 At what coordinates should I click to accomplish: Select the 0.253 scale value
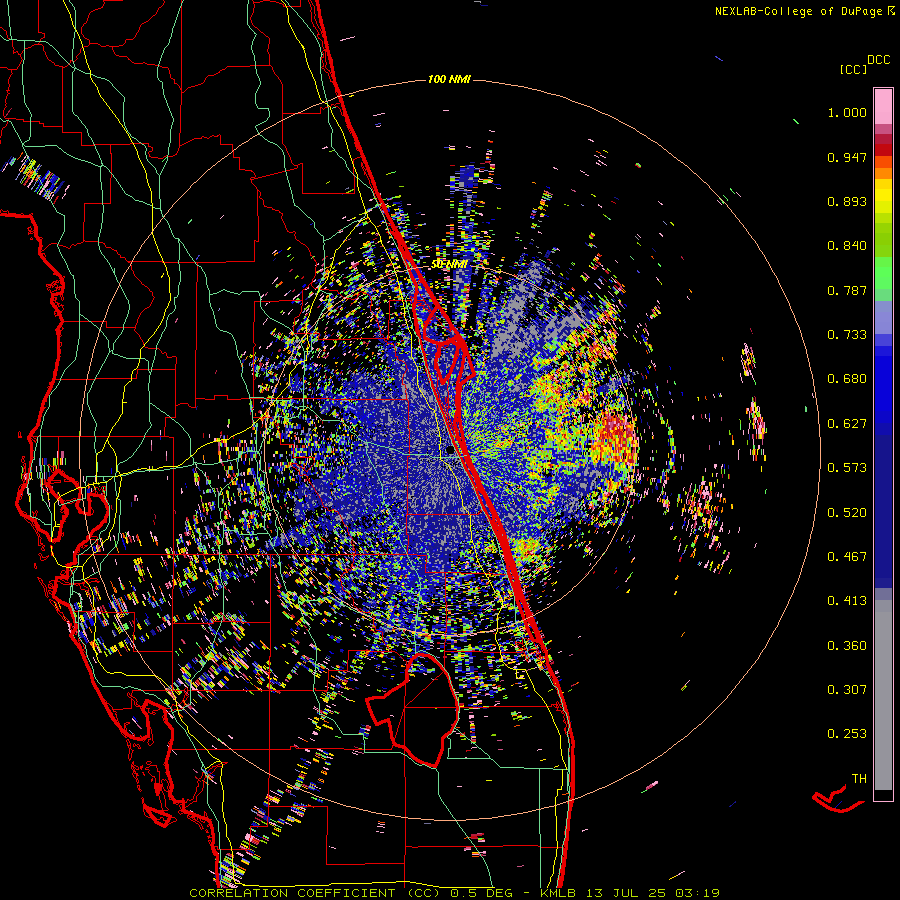point(847,734)
